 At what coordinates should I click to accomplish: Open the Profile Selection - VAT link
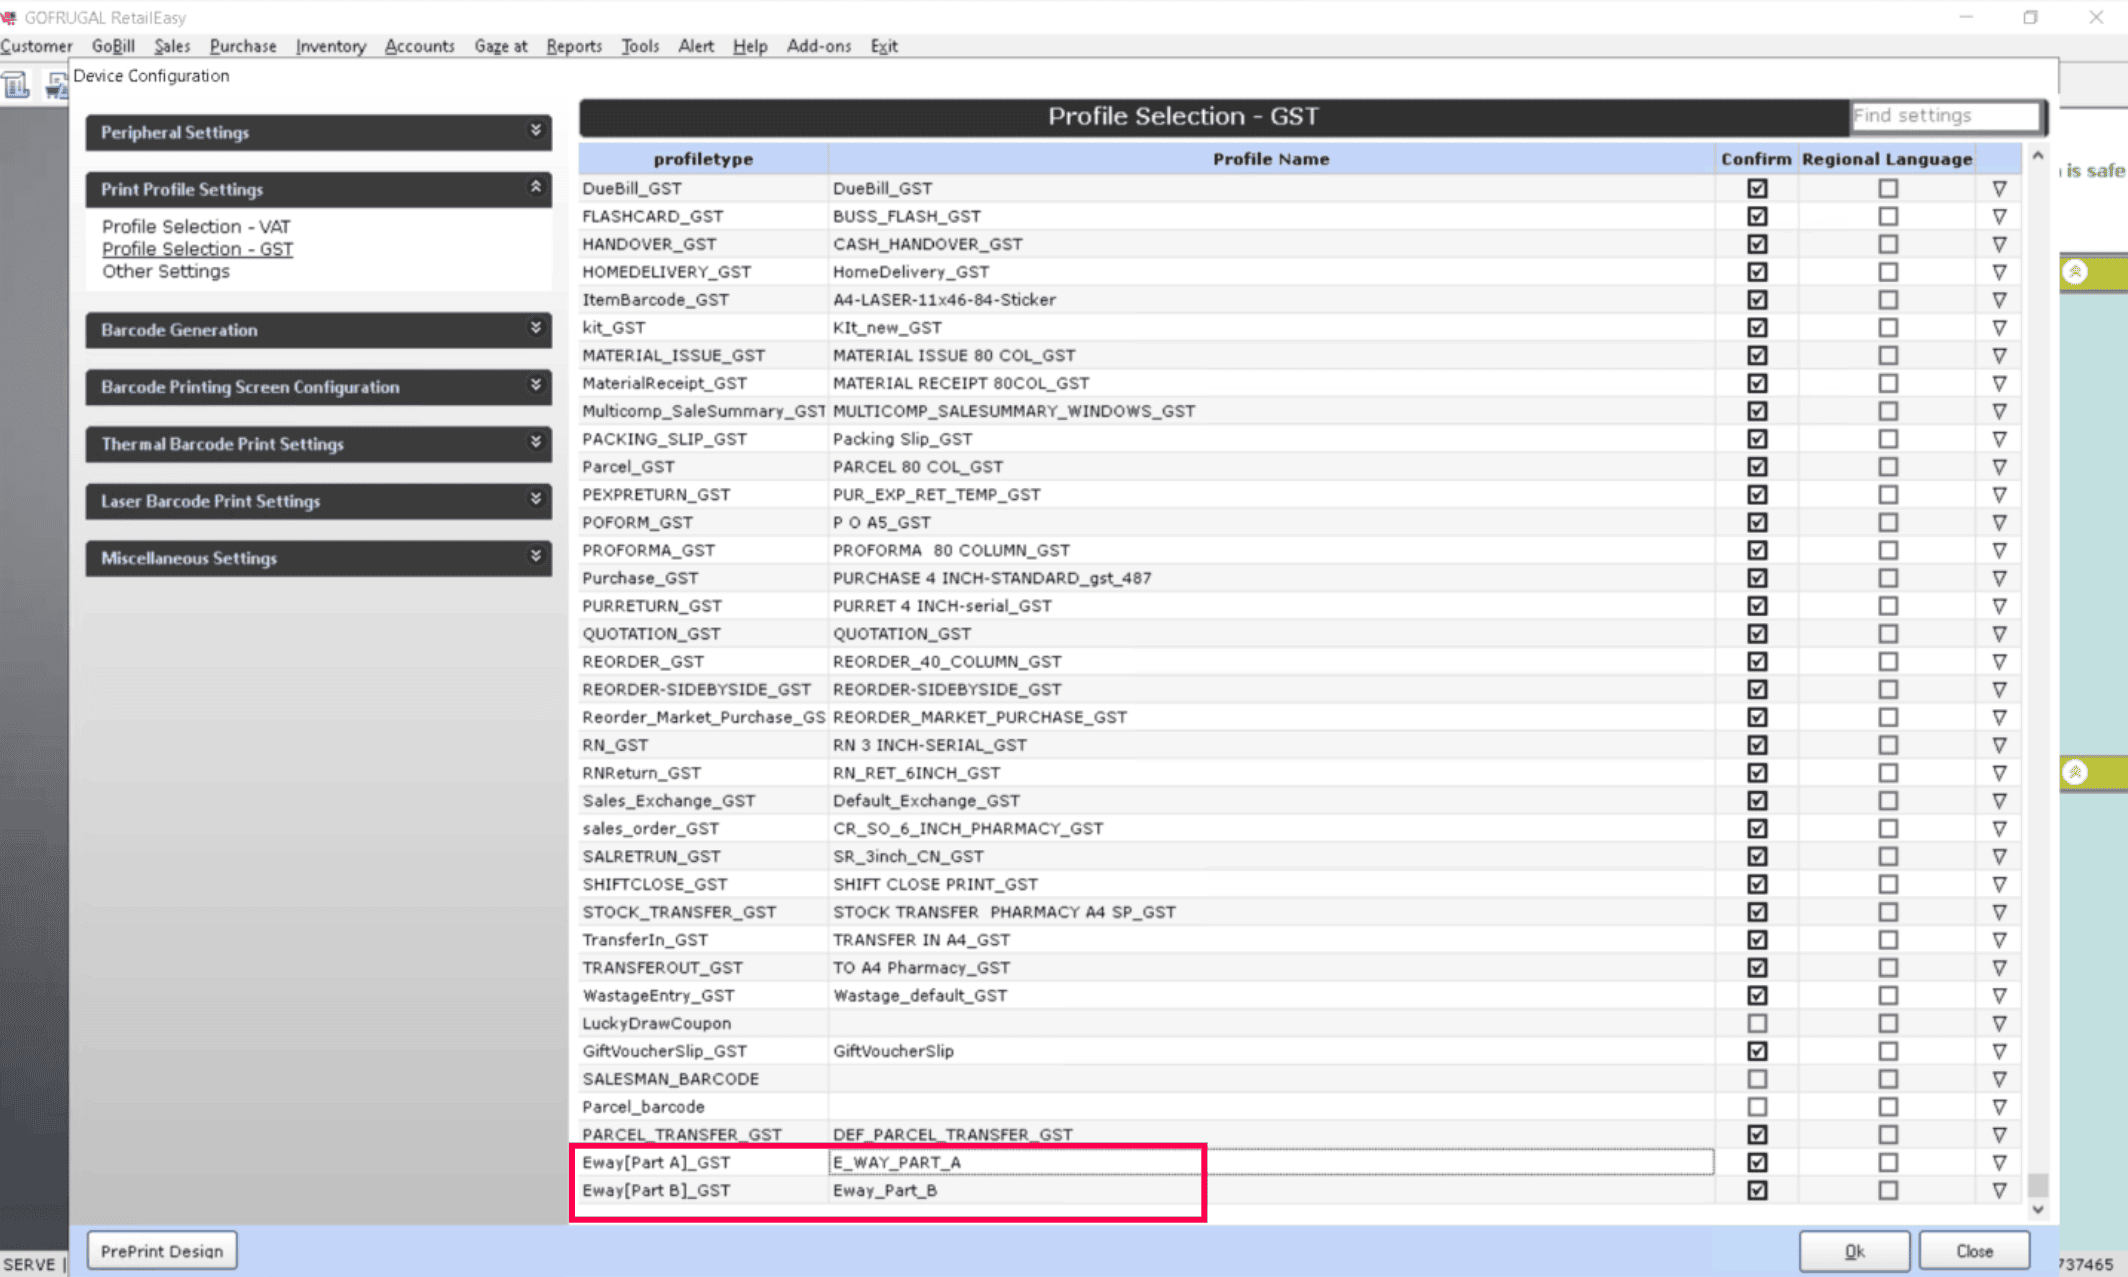tap(196, 226)
